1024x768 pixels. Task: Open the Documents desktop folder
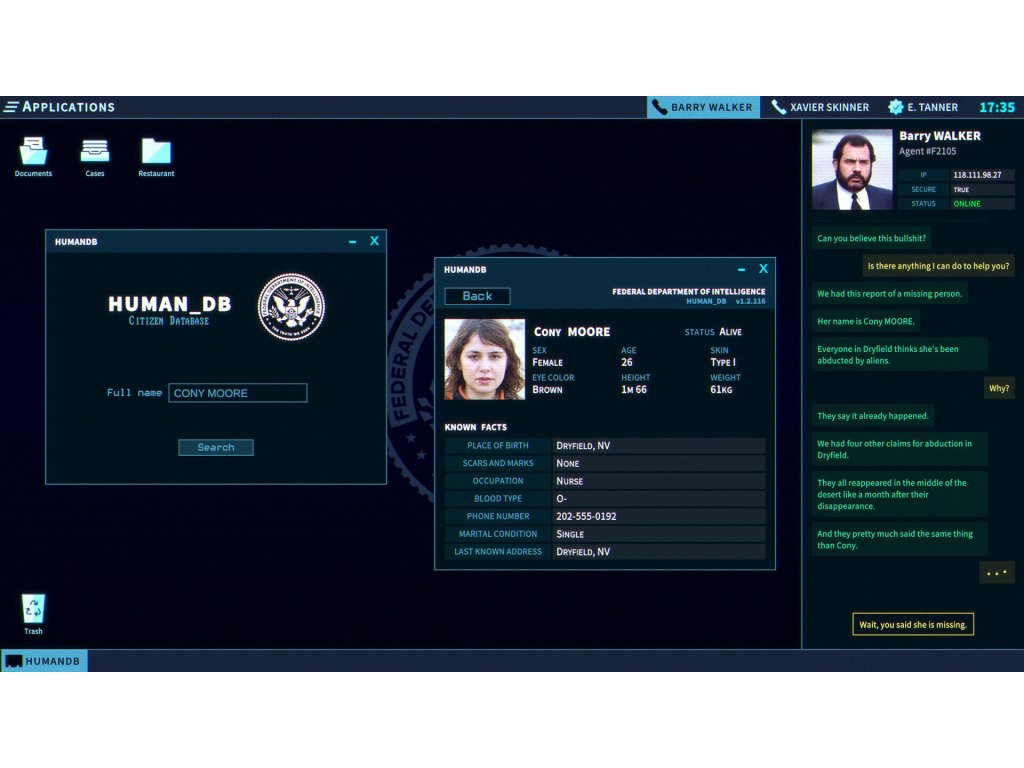(x=33, y=152)
